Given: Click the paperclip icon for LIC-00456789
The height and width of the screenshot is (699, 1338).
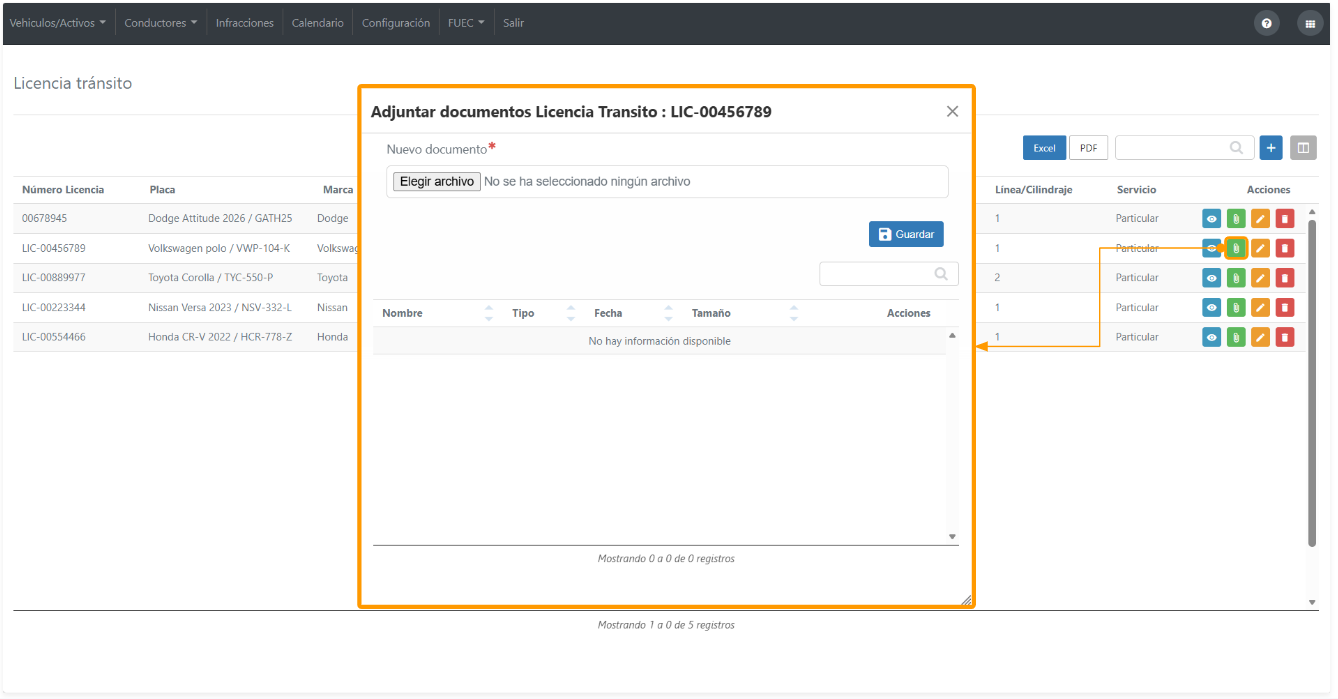Looking at the screenshot, I should pyautogui.click(x=1236, y=248).
